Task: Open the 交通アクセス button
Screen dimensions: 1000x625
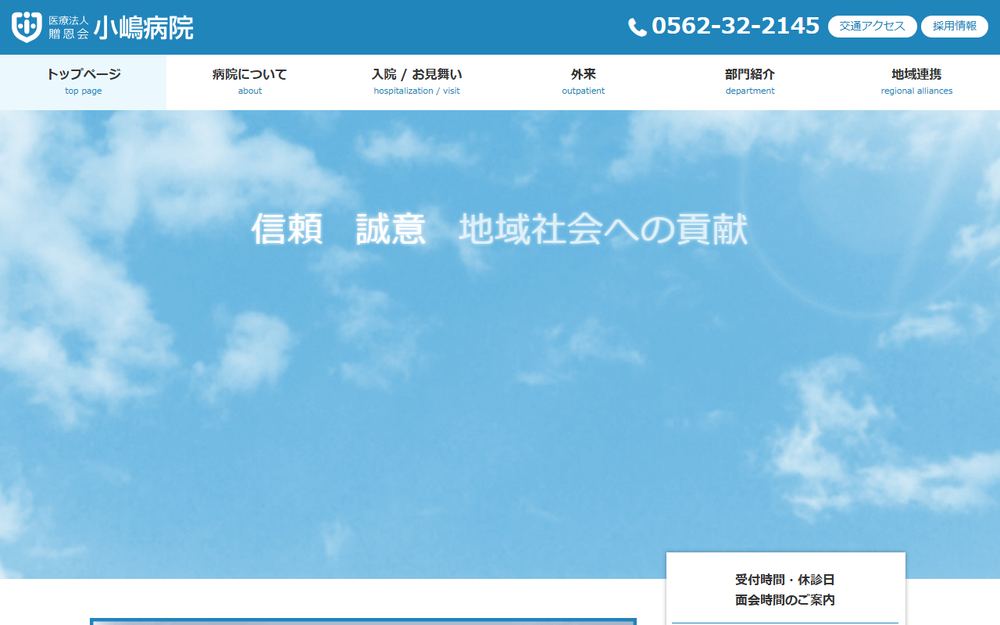Action: pos(872,26)
